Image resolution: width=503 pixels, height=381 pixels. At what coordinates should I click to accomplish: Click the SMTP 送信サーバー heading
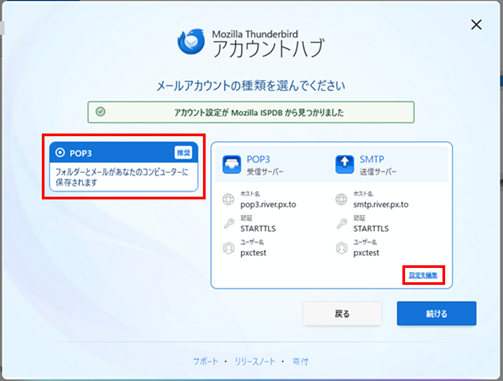378,165
